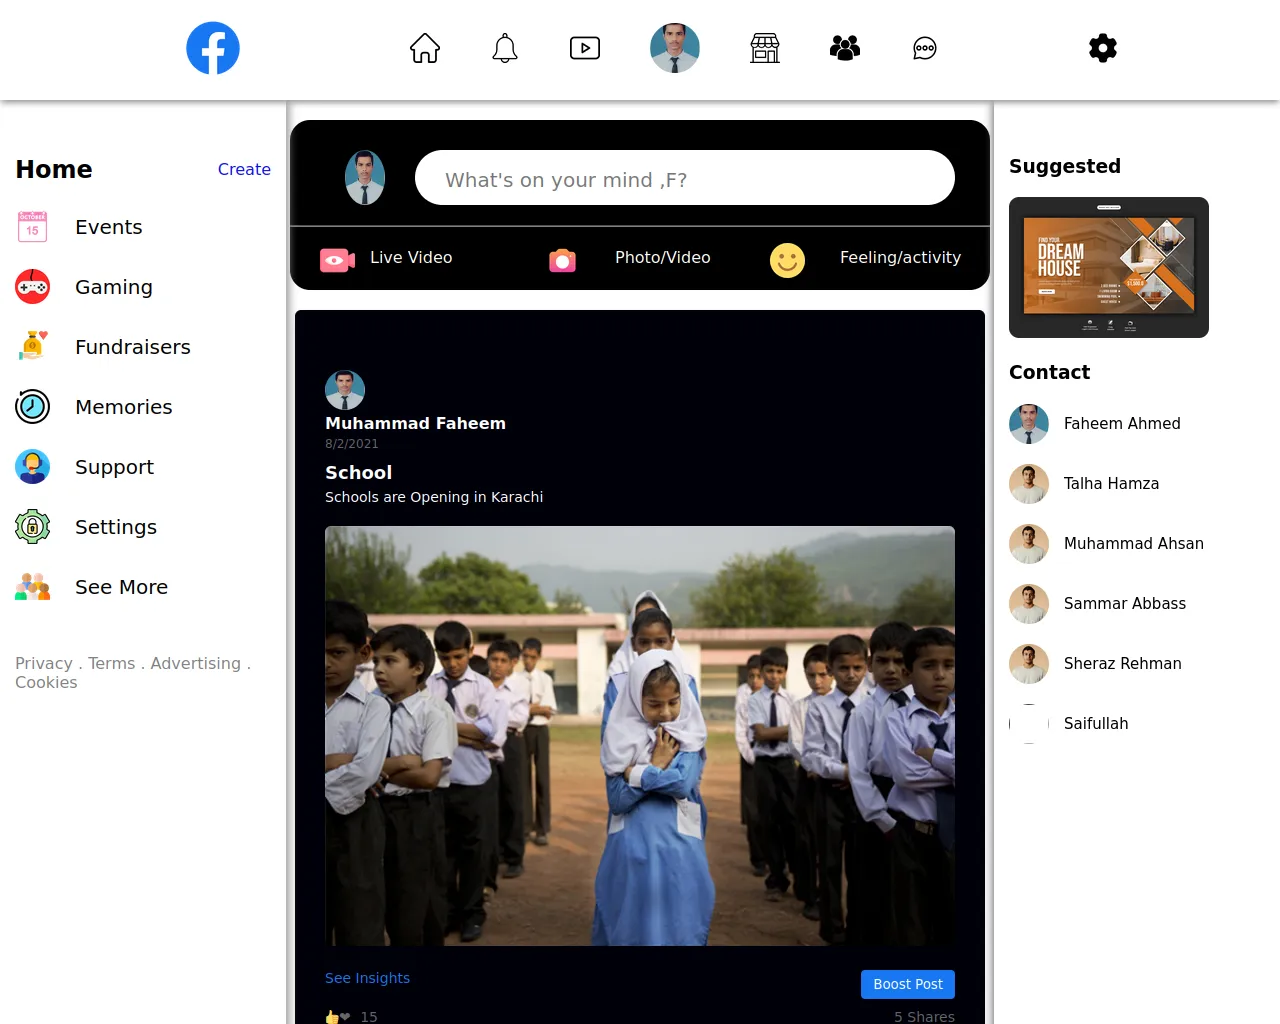The height and width of the screenshot is (1024, 1280).
Task: Click the What's on your mind field
Action: pyautogui.click(x=684, y=178)
